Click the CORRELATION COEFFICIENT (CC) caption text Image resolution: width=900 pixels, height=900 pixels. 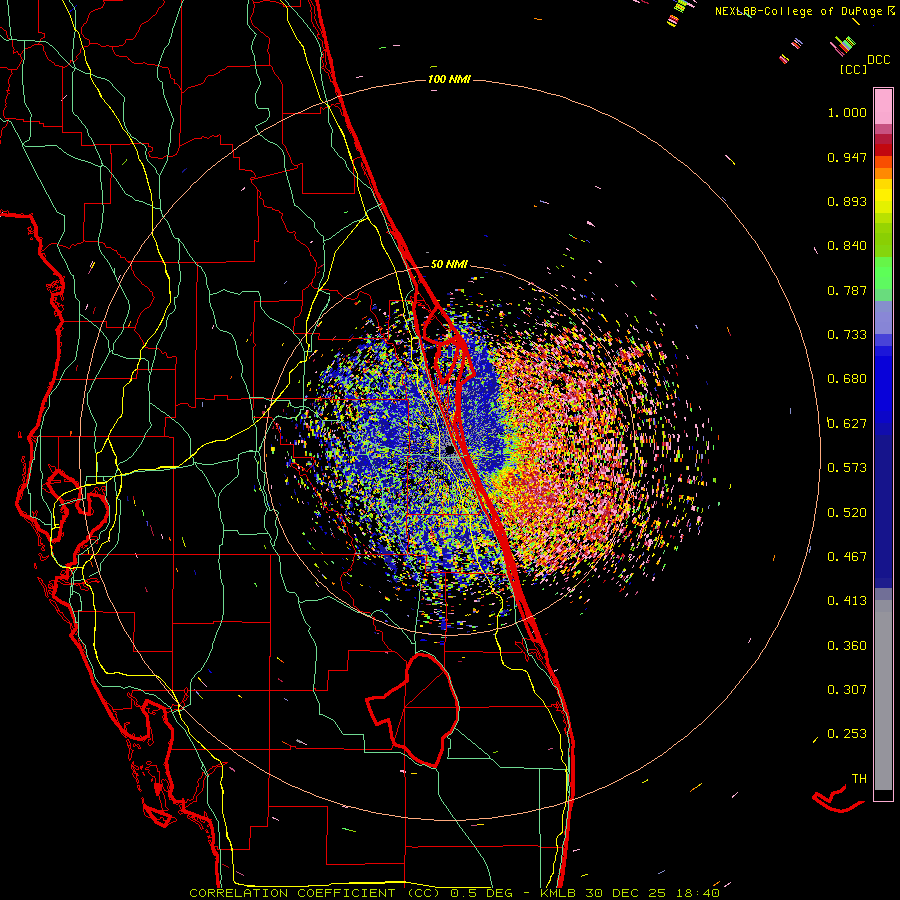click(x=315, y=893)
